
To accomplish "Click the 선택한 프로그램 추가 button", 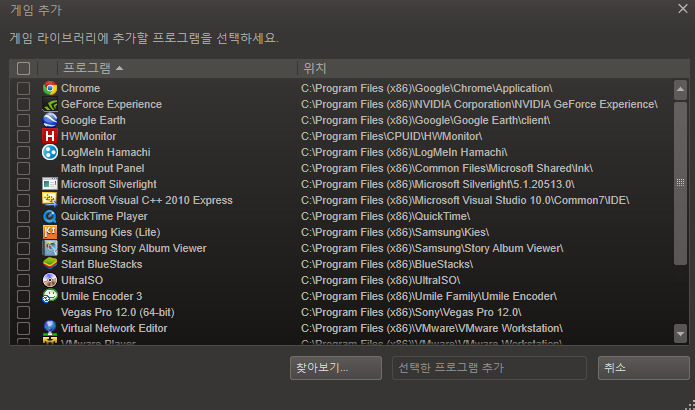I will 489,368.
